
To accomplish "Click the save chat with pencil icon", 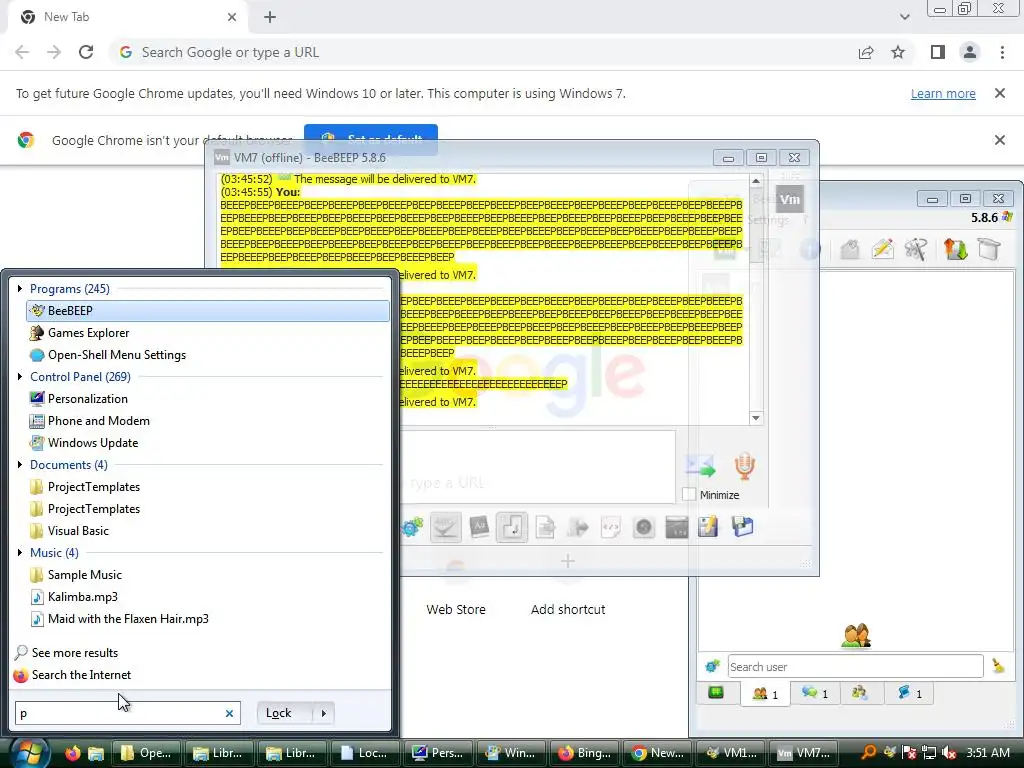I will 709,527.
